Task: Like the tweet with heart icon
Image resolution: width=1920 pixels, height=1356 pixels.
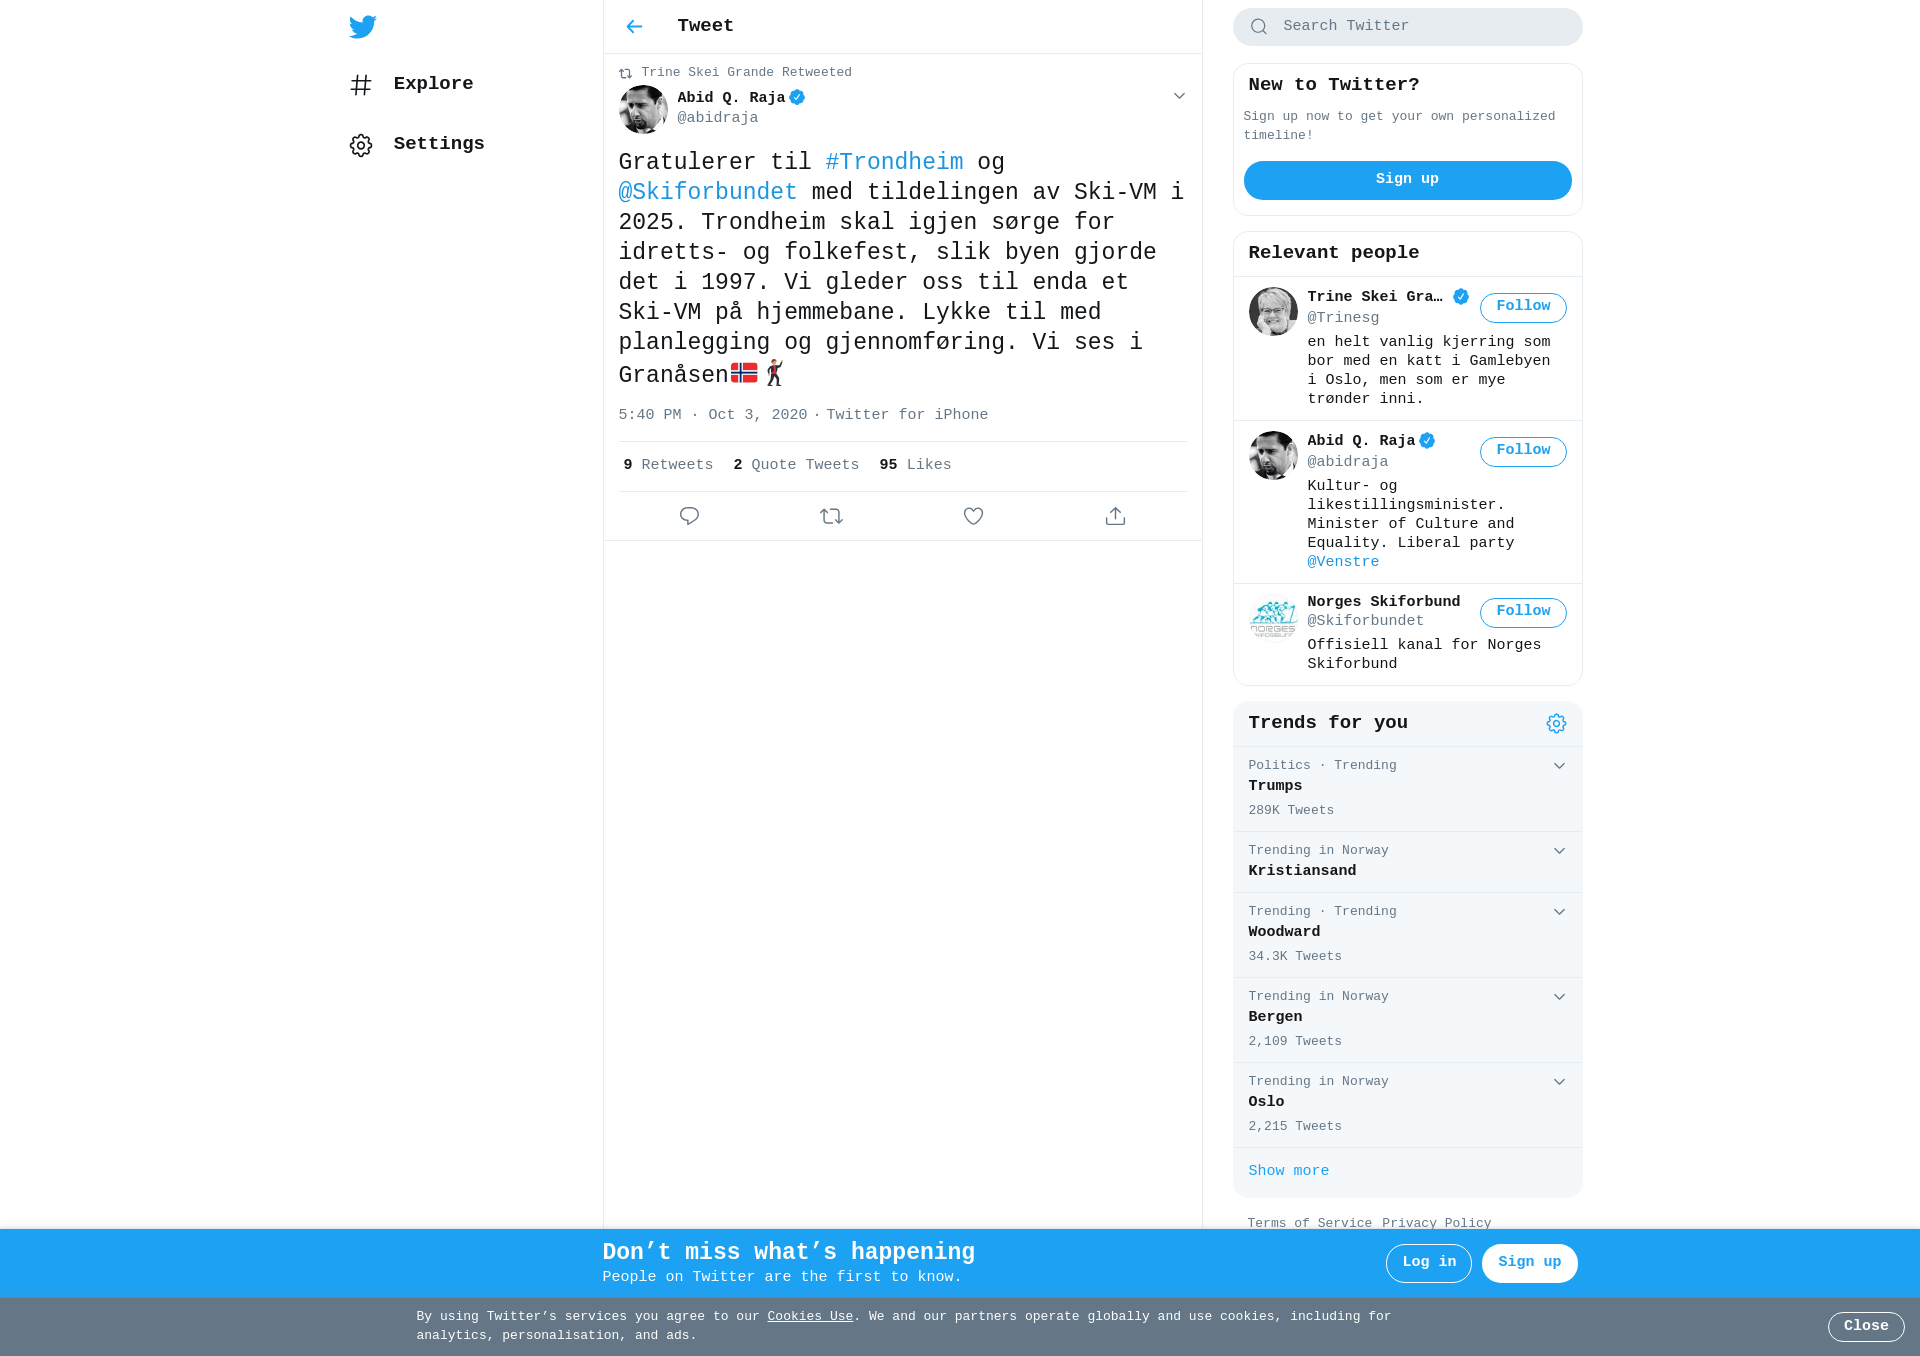Action: point(973,516)
